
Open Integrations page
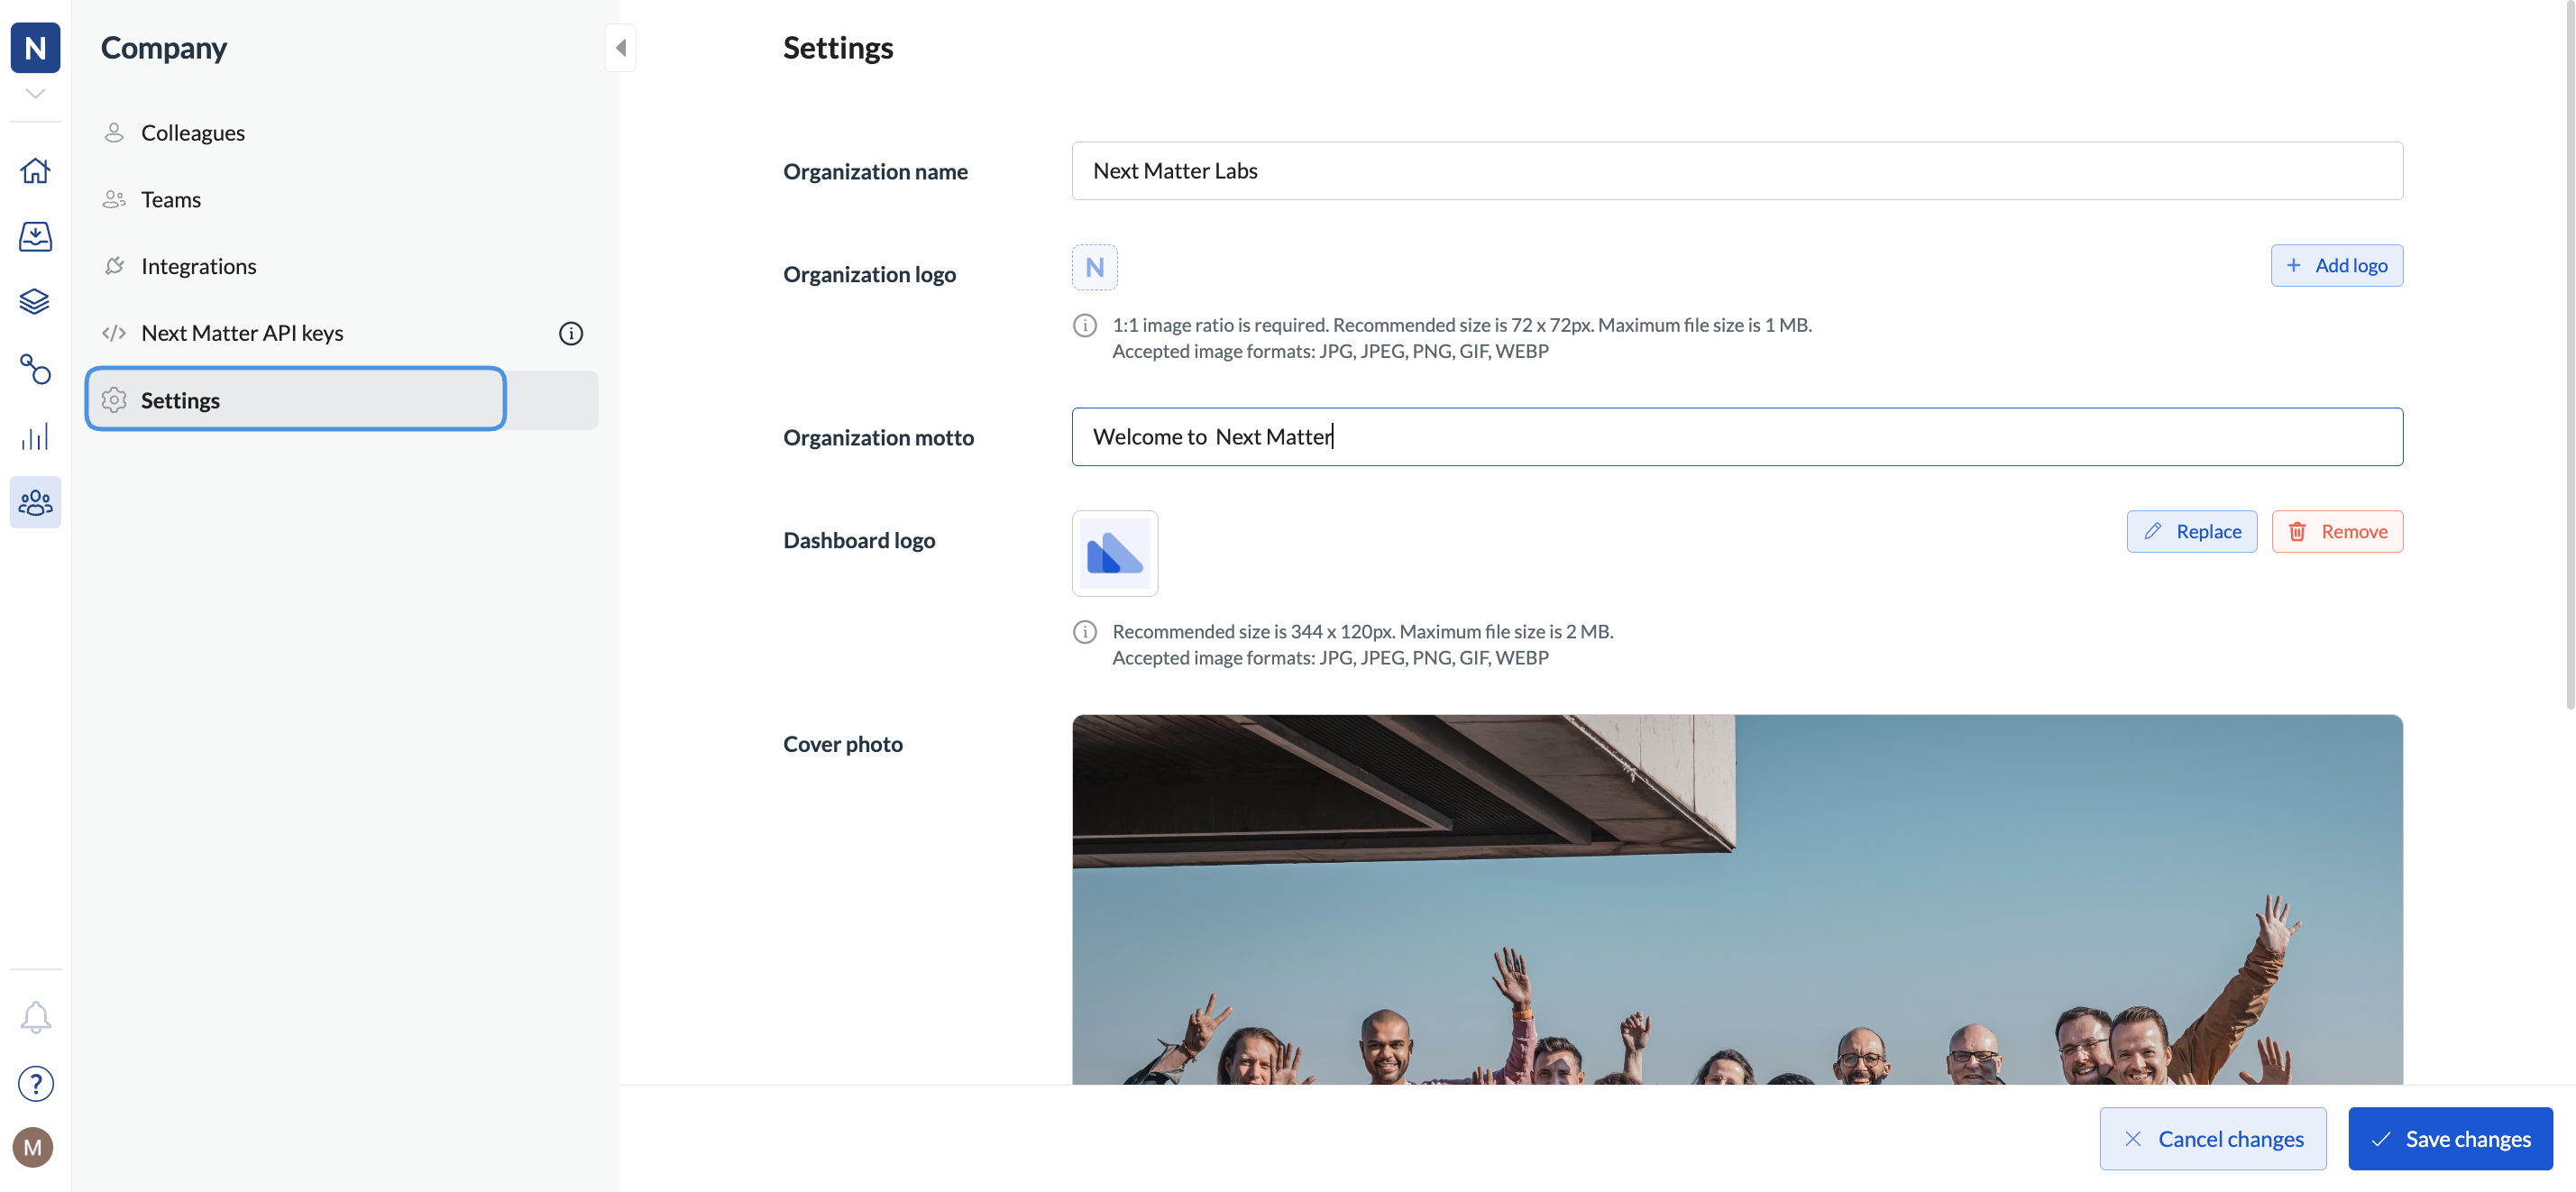click(x=198, y=266)
